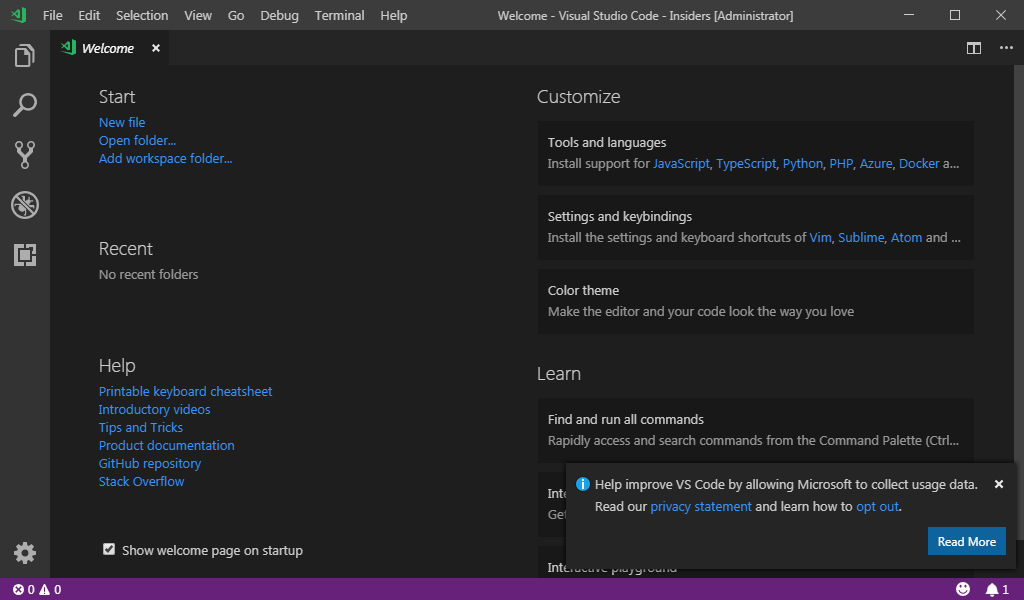The height and width of the screenshot is (600, 1024).
Task: Open the Terminal menu
Action: tap(339, 16)
